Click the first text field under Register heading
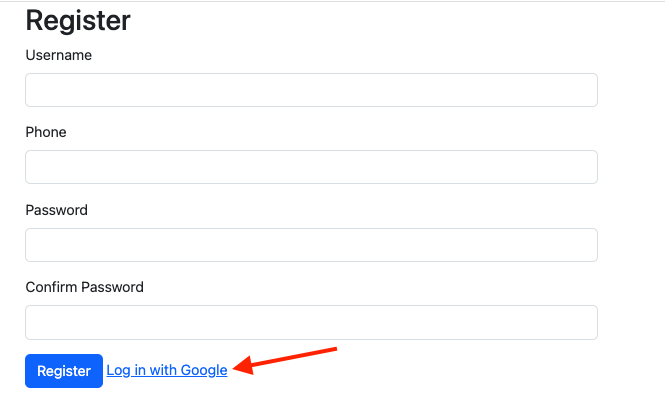The height and width of the screenshot is (410, 665). [x=311, y=90]
